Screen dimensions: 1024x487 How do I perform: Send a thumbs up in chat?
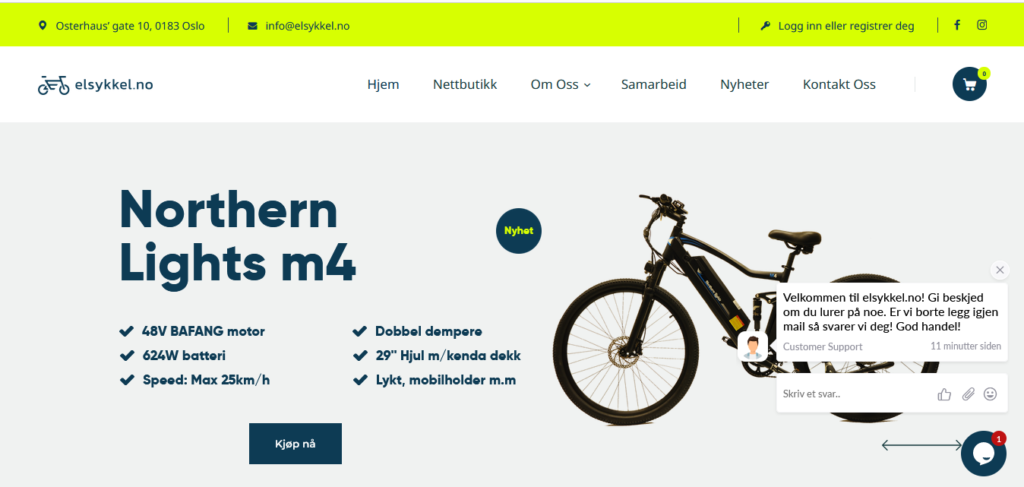(944, 394)
